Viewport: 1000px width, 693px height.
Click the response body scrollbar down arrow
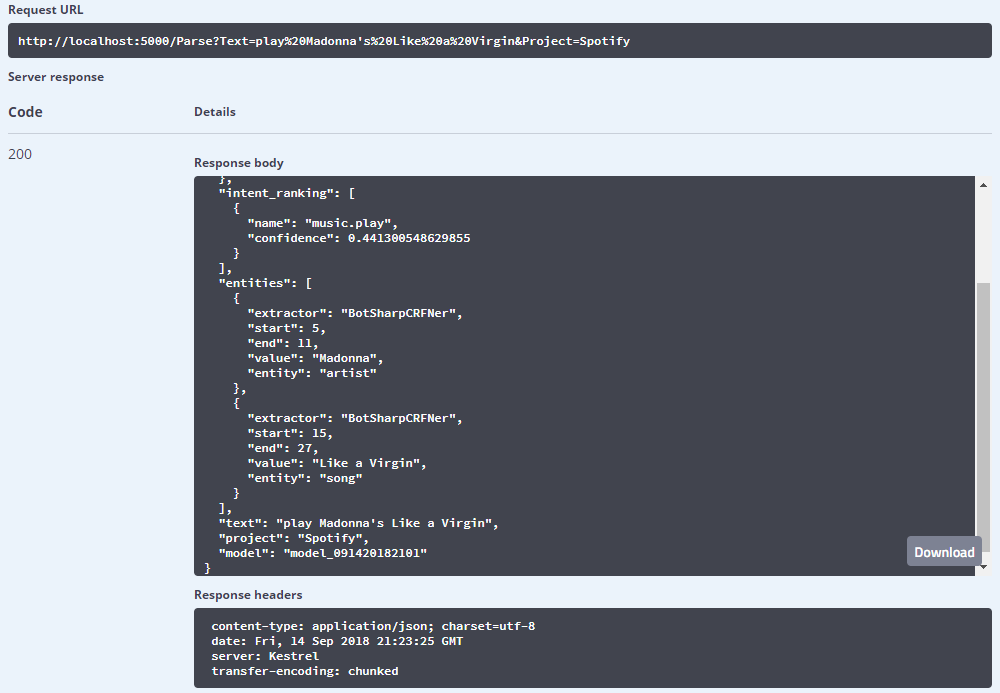(983, 567)
